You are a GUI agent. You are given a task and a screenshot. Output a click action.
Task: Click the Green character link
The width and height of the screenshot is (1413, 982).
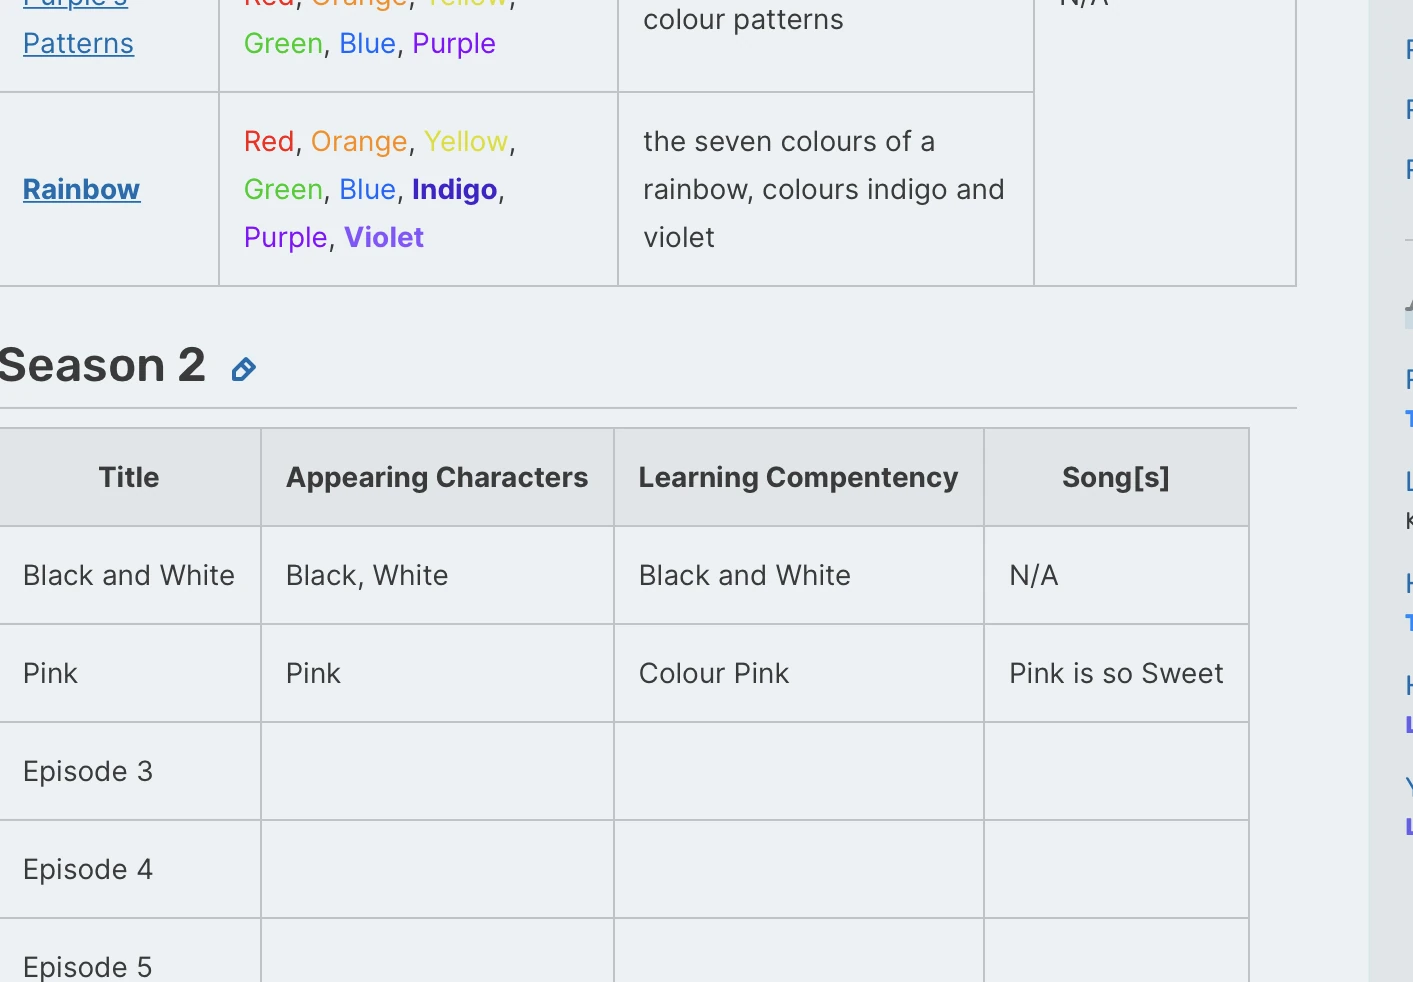point(283,189)
